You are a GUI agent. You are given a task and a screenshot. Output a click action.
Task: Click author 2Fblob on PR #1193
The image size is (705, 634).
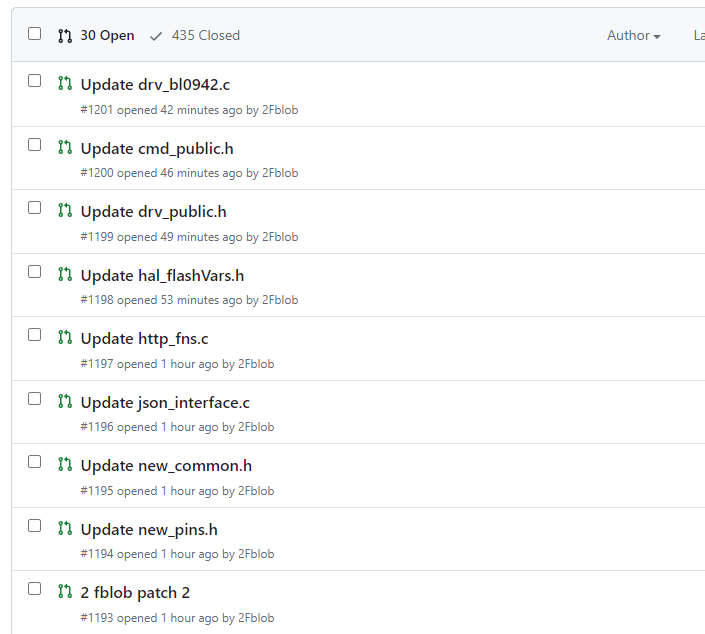click(256, 618)
